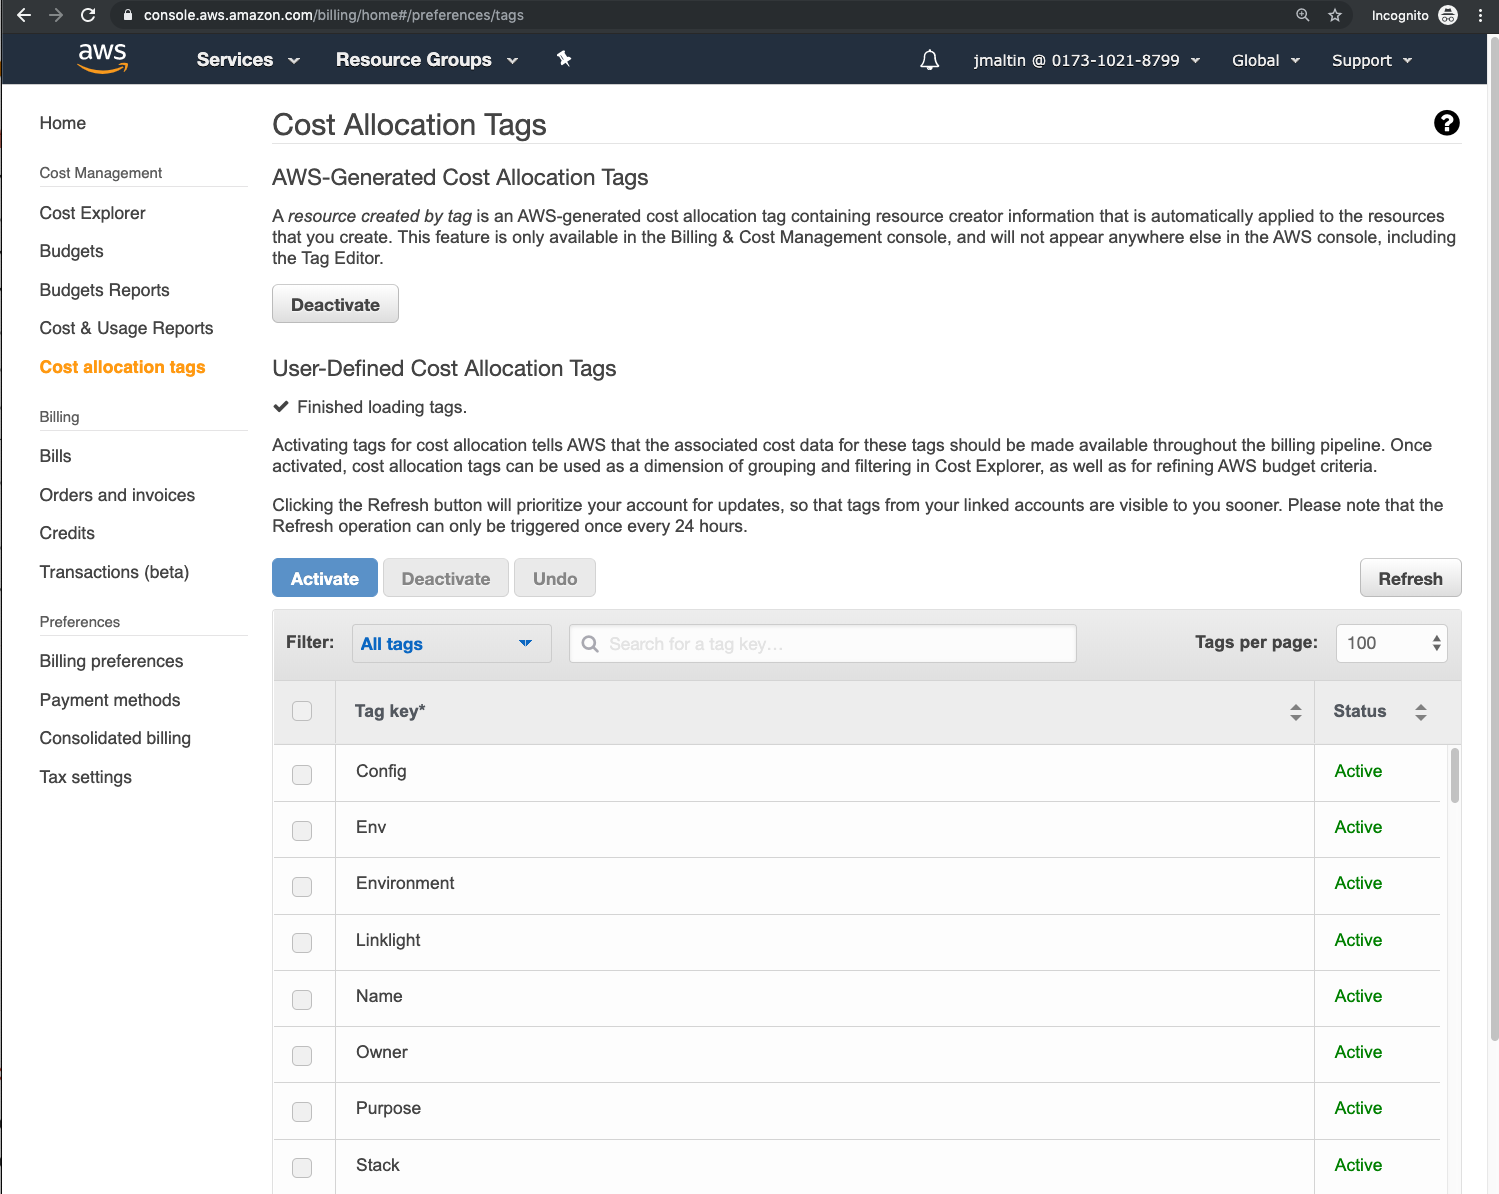1499x1194 pixels.
Task: Click the Incognito profile icon
Action: pos(1448,15)
